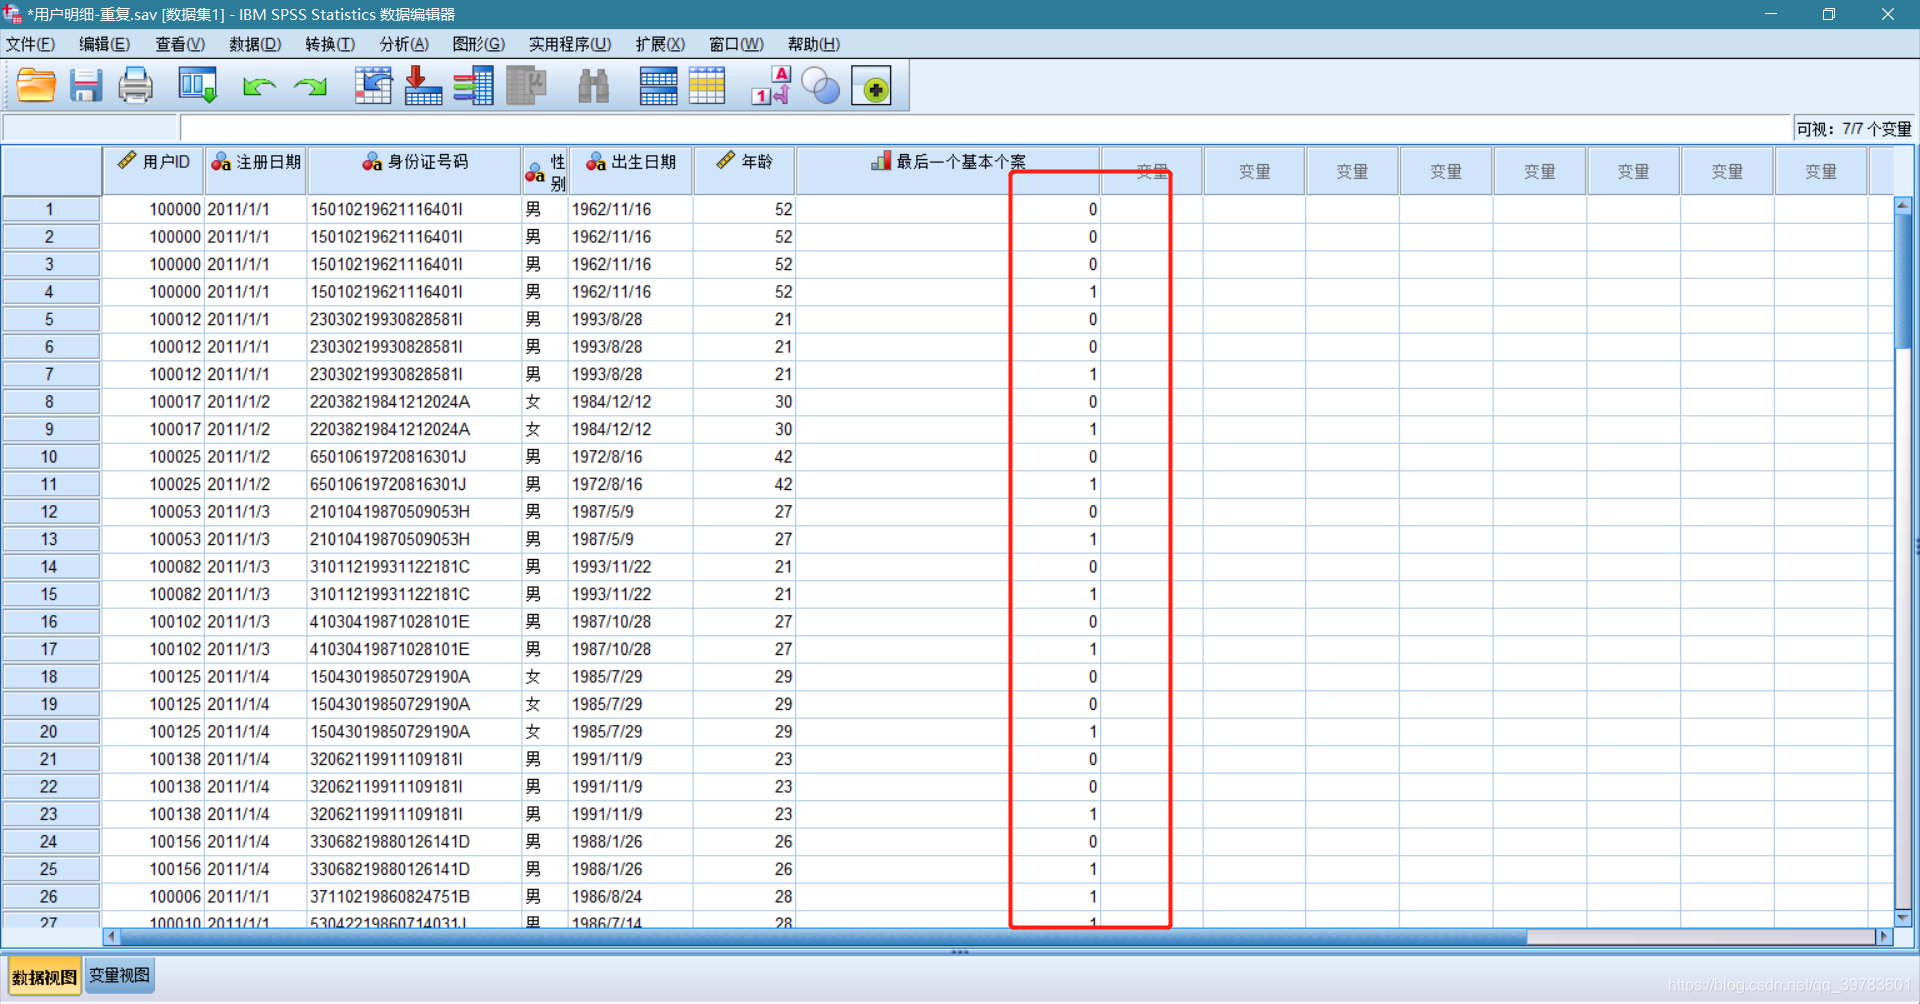The height and width of the screenshot is (1004, 1920).
Task: Click the binoculars Find icon
Action: [x=593, y=86]
